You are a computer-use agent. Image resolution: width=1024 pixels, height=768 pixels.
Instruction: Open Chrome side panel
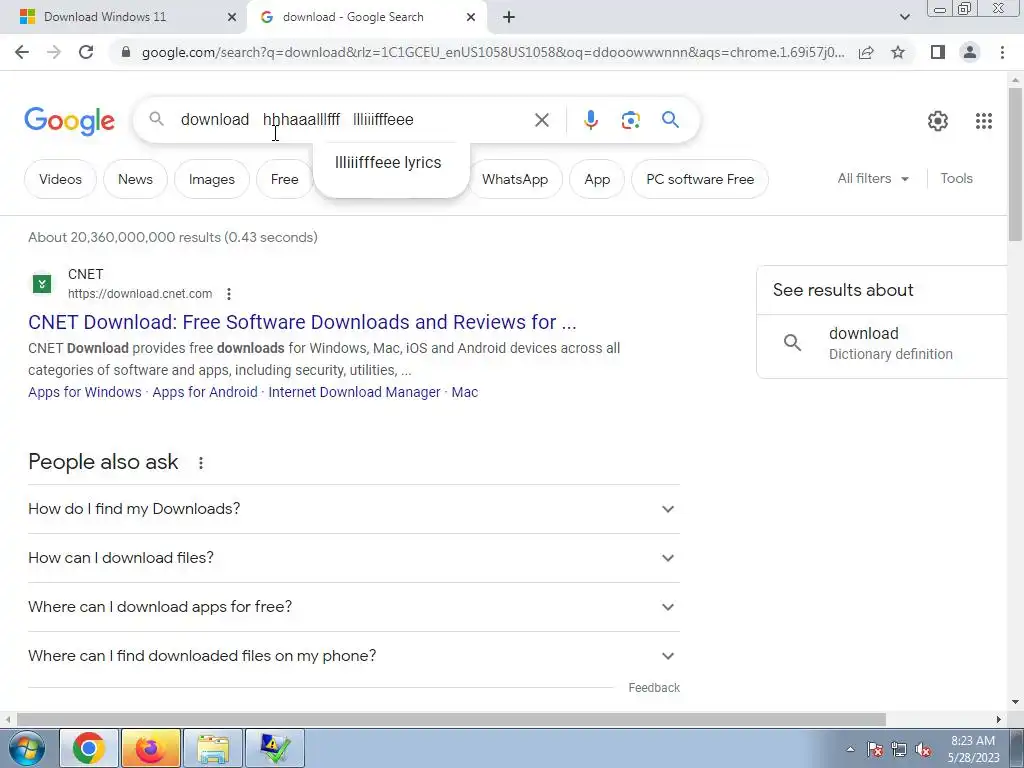point(938,52)
